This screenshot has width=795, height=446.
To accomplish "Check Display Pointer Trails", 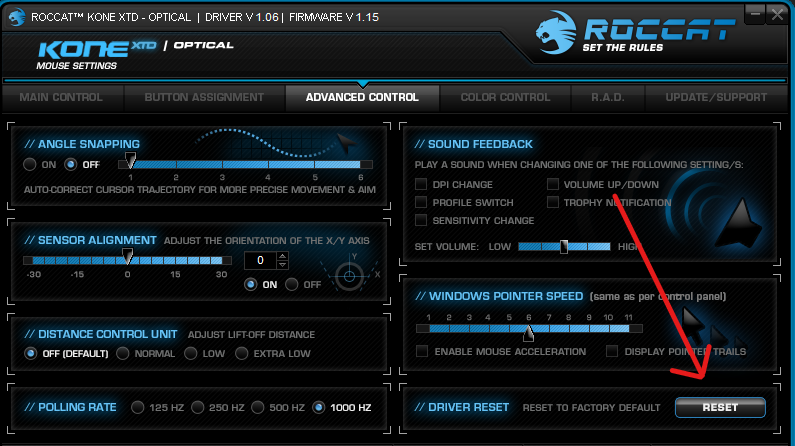I will pyautogui.click(x=612, y=351).
